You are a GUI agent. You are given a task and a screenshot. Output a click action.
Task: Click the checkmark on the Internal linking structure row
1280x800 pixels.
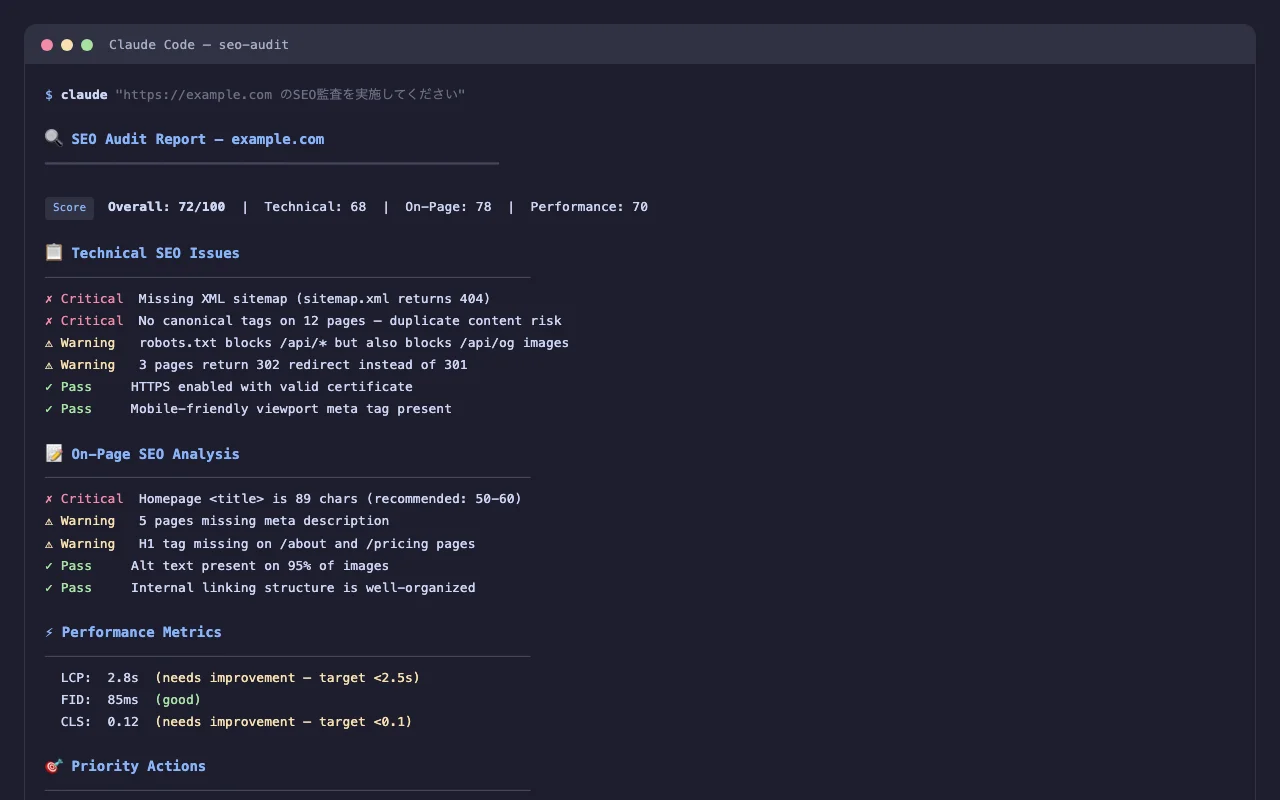coord(49,588)
